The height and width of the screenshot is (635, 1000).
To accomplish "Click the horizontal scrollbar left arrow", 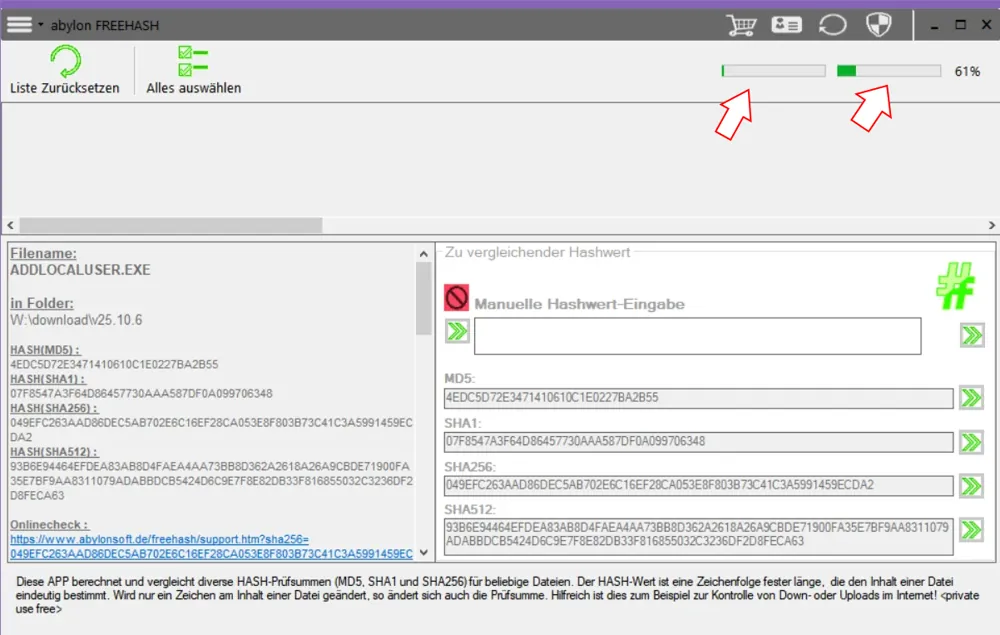I will (x=10, y=225).
